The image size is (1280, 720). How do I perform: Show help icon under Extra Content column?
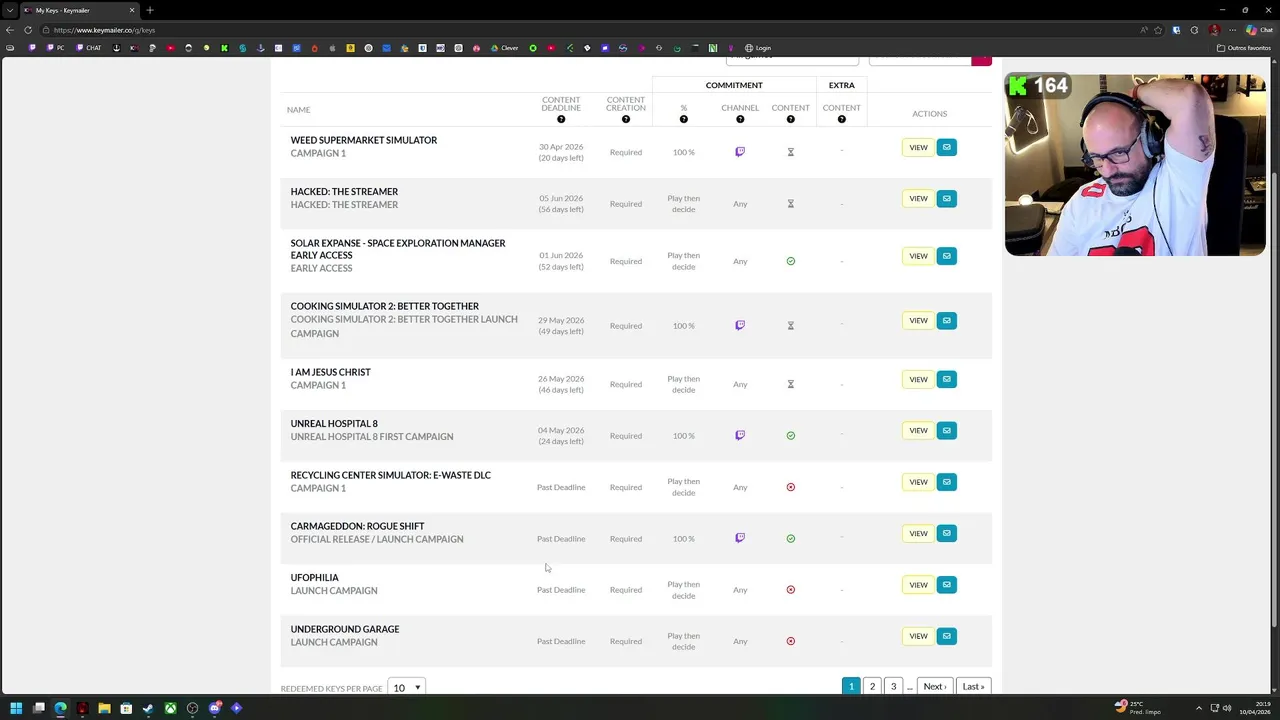pos(841,119)
